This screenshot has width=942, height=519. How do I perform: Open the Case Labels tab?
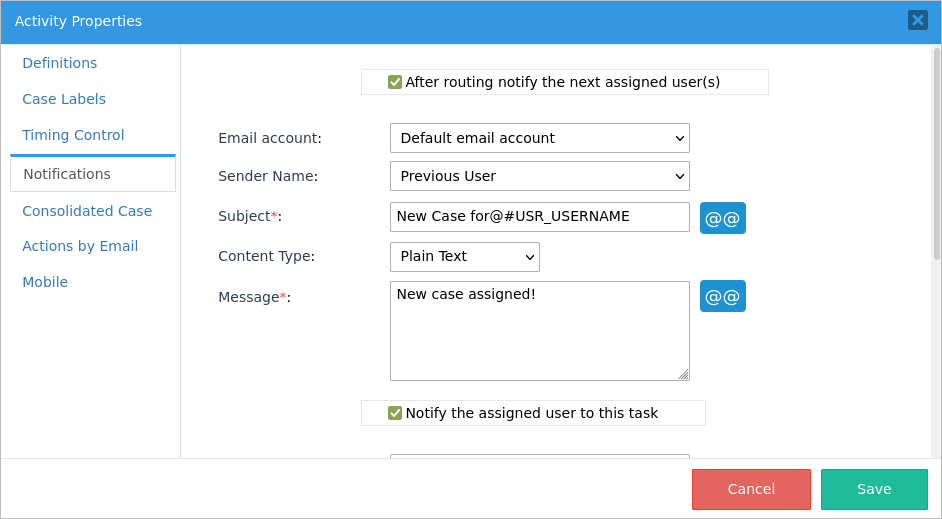point(64,99)
